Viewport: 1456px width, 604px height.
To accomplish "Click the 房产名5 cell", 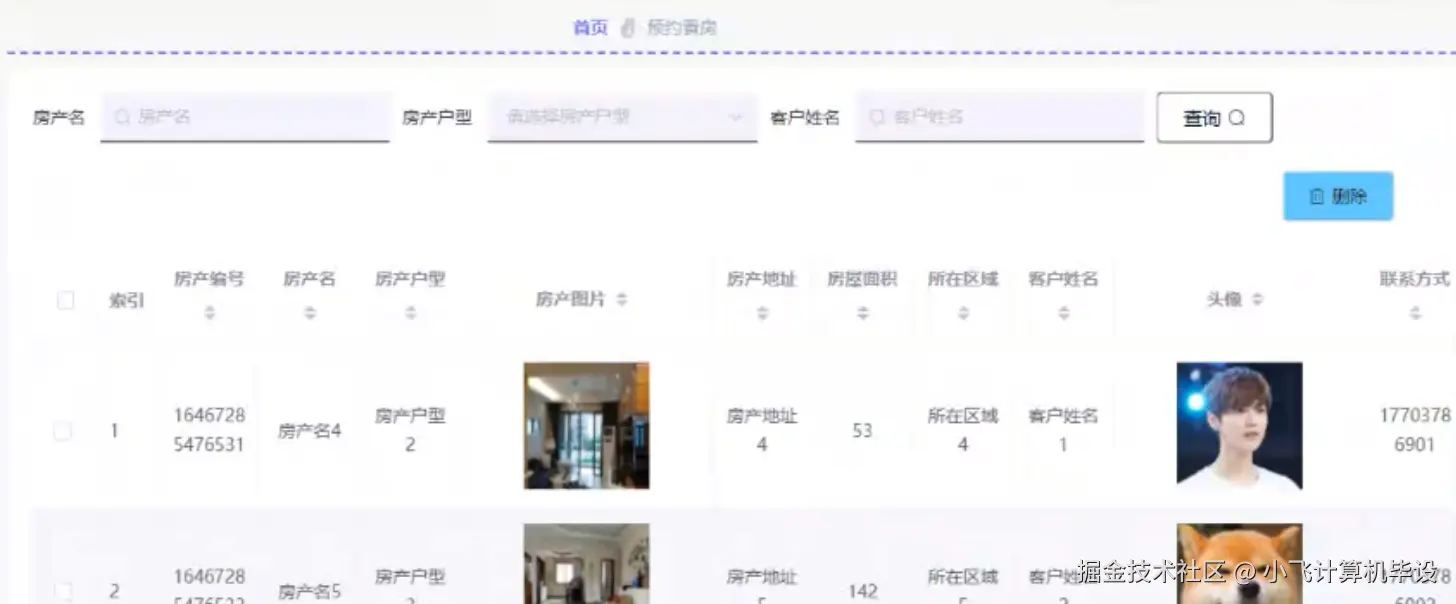I will [x=310, y=591].
